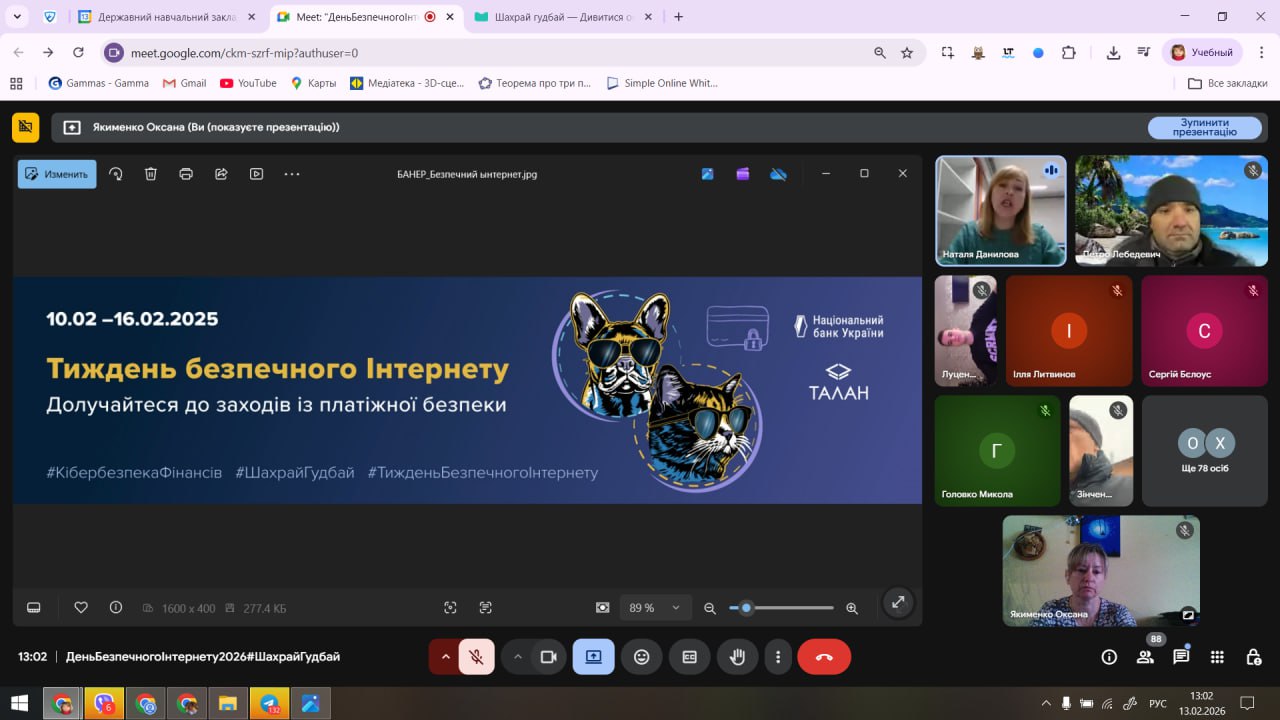The height and width of the screenshot is (720, 1280).
Task: Click the red leave call button
Action: click(824, 657)
